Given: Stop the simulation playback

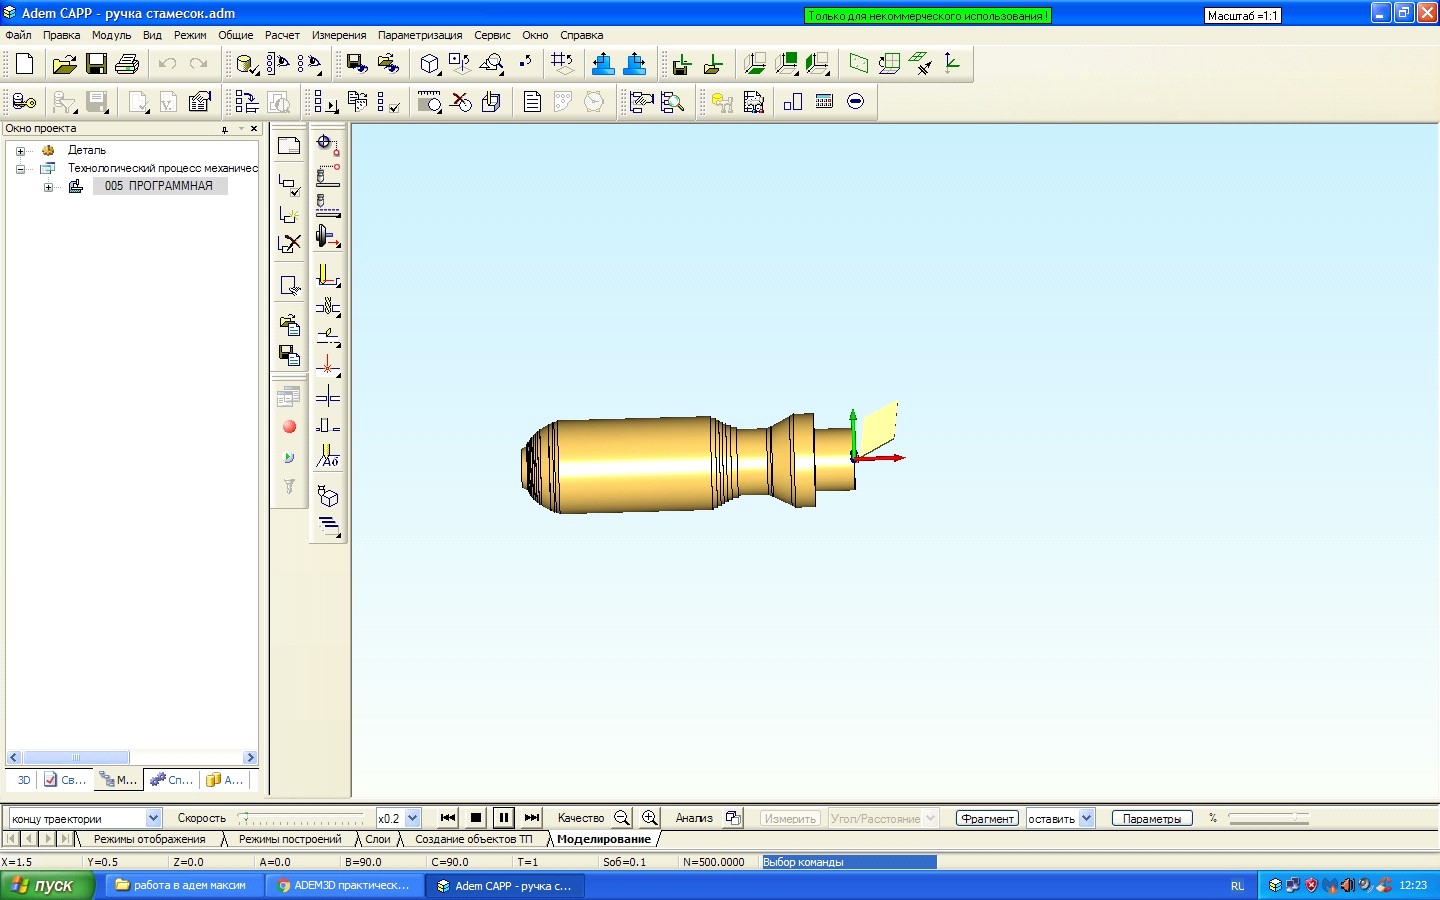Looking at the screenshot, I should click(x=476, y=818).
